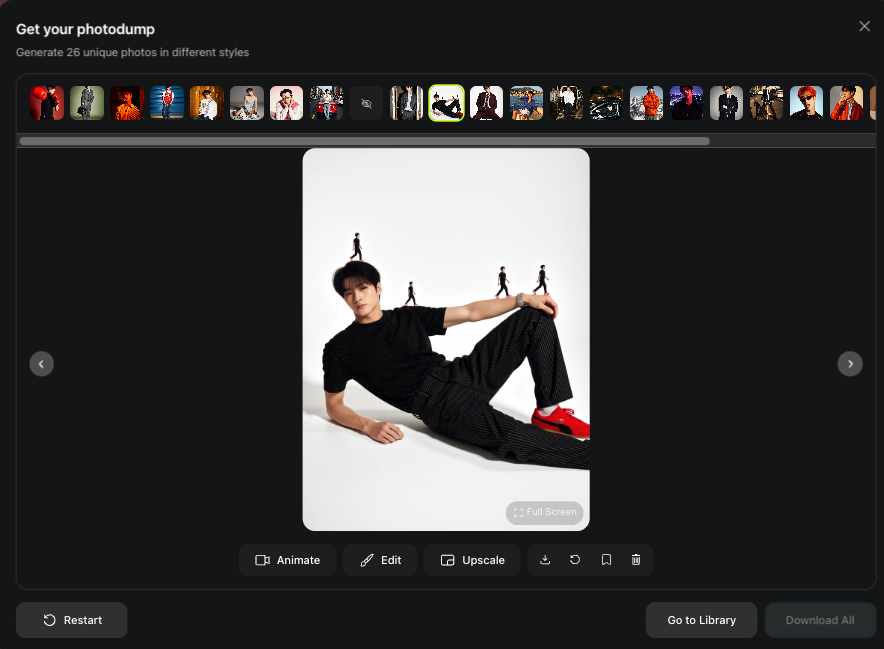Viewport: 884px width, 649px height.
Task: Select the hidden photo placeholder with crossed-eye icon
Action: click(x=366, y=103)
